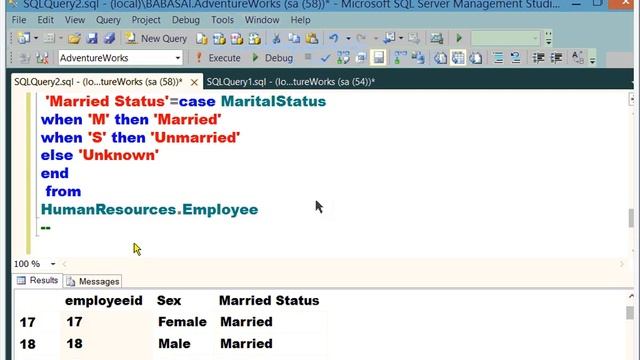This screenshot has height=360, width=640.
Task: Open the standard toolbar options overflow
Action: pos(549,38)
